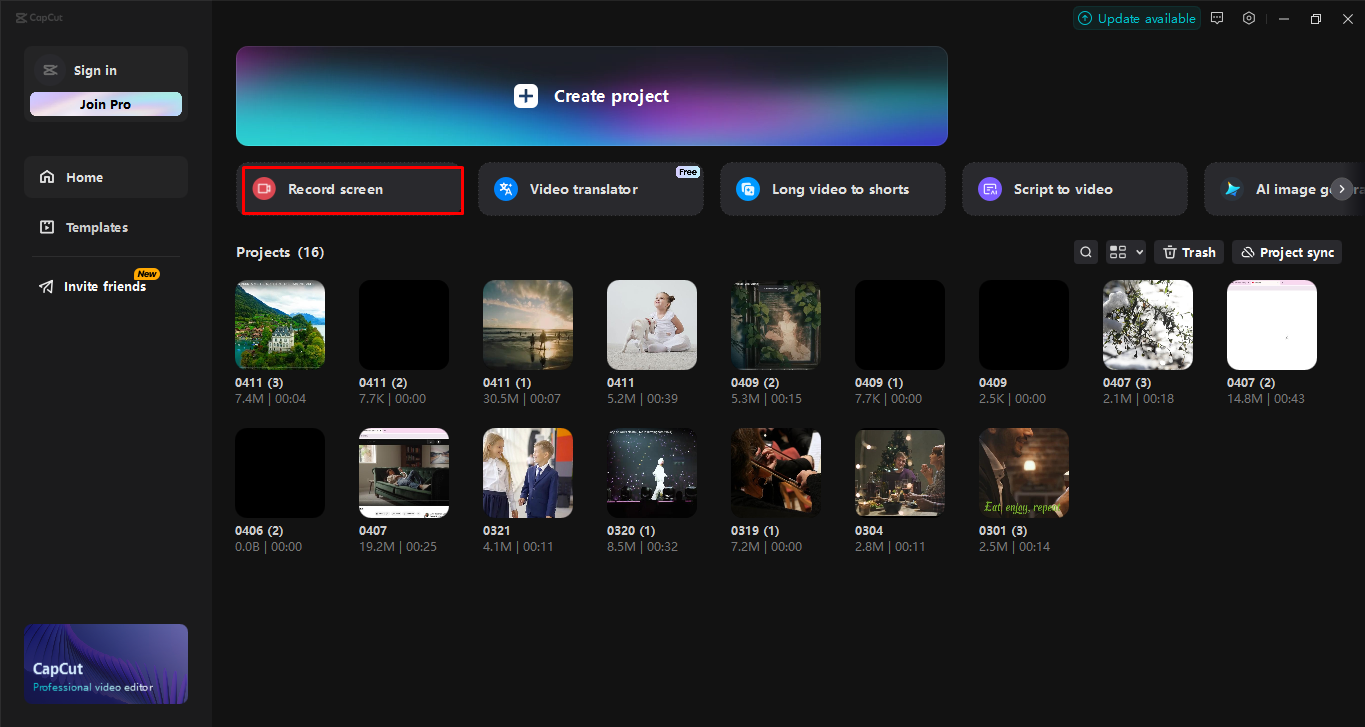Open project 0411 (1) thumbnail
1365x727 pixels.
[x=528, y=325]
